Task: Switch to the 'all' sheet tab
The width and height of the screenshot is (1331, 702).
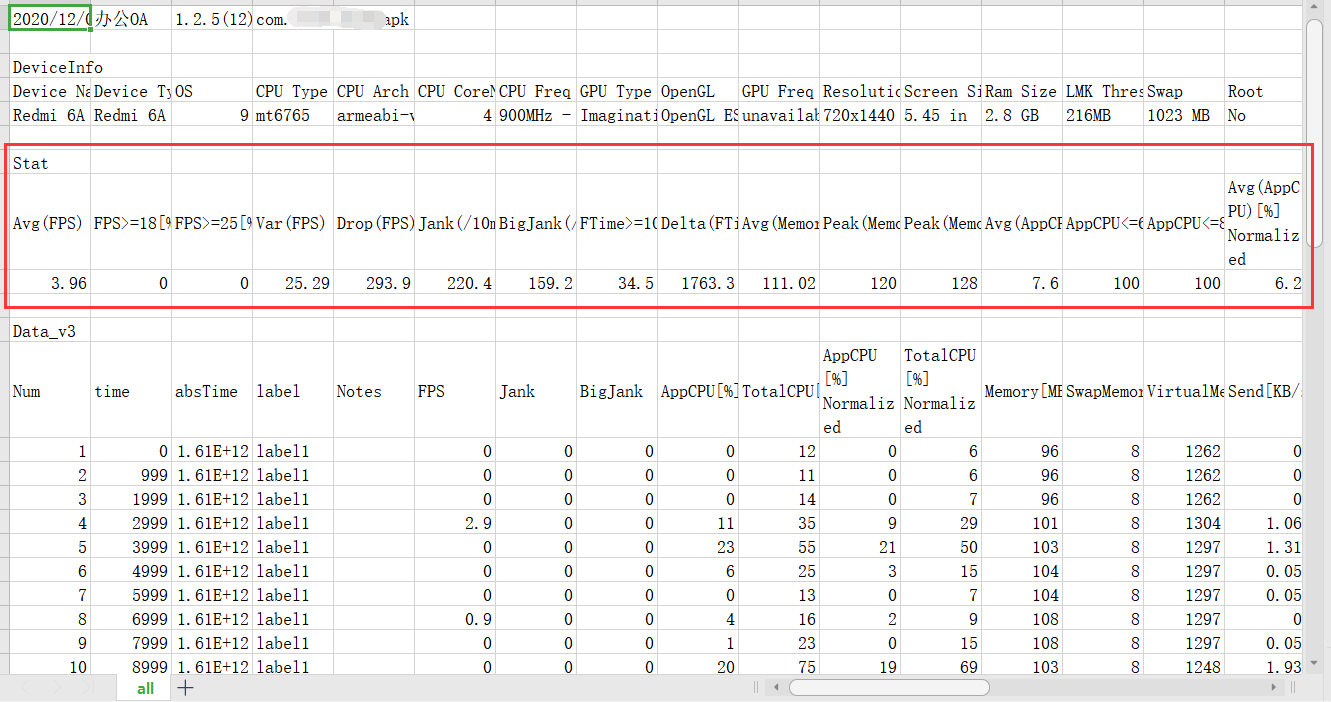Action: pos(145,688)
